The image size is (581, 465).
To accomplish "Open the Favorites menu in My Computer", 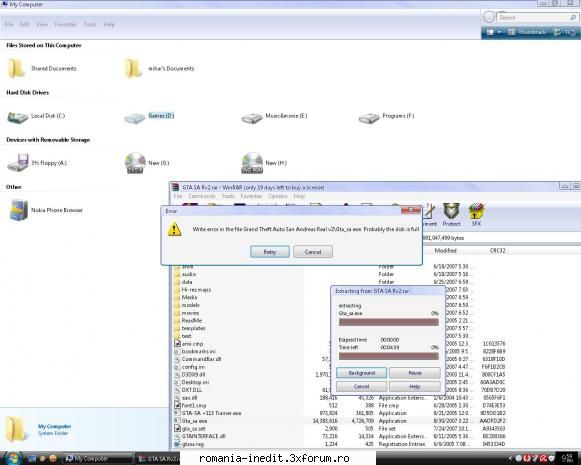I will tap(65, 24).
